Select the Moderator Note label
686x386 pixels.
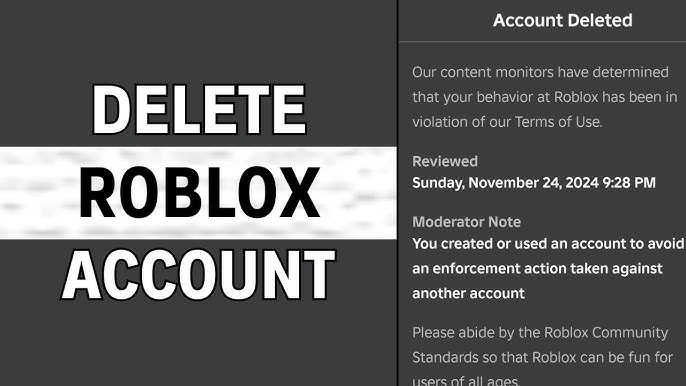pos(466,222)
